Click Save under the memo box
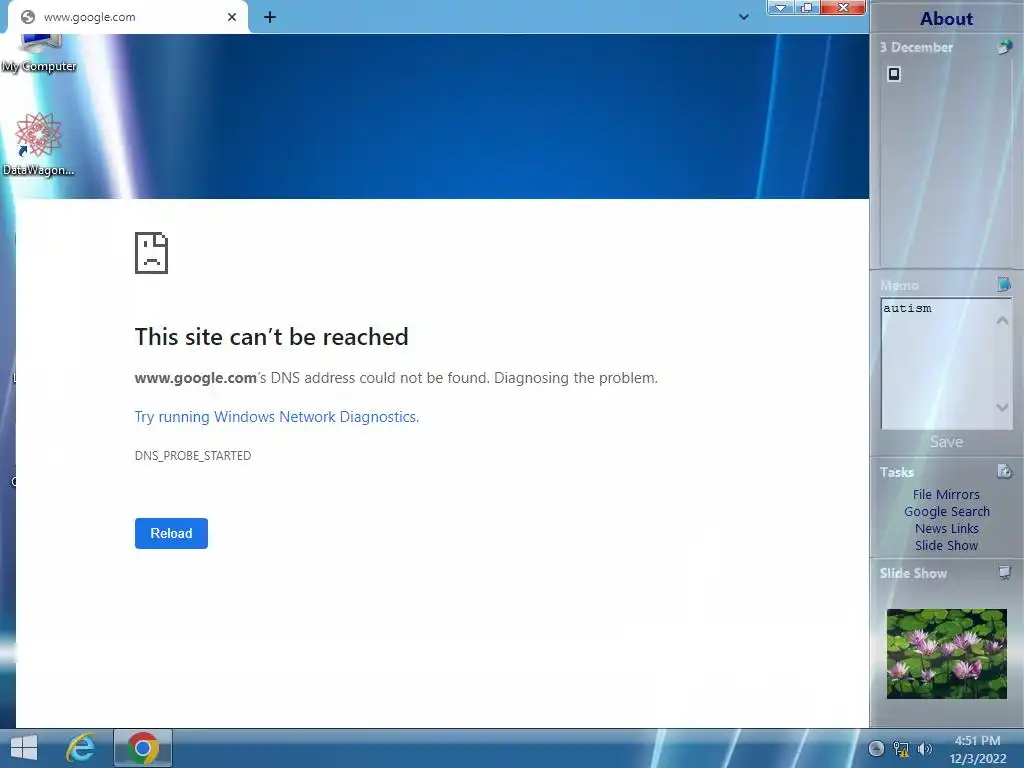This screenshot has width=1024, height=768. pyautogui.click(x=946, y=442)
